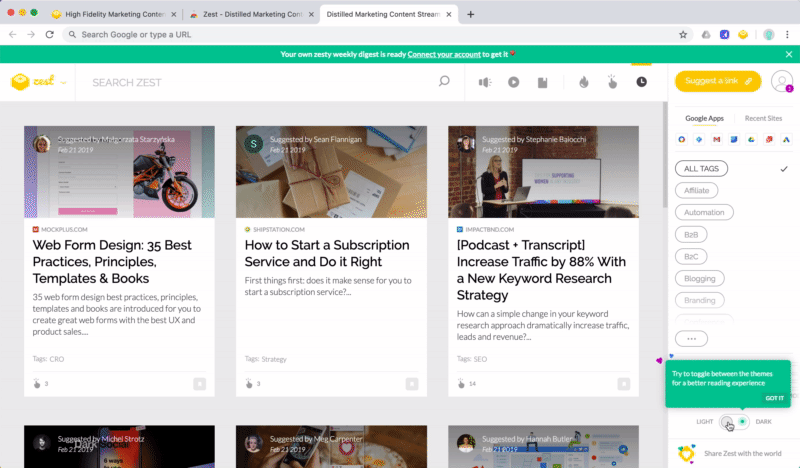Bookmark the Subscription Service article
The width and height of the screenshot is (800, 468).
coord(412,384)
